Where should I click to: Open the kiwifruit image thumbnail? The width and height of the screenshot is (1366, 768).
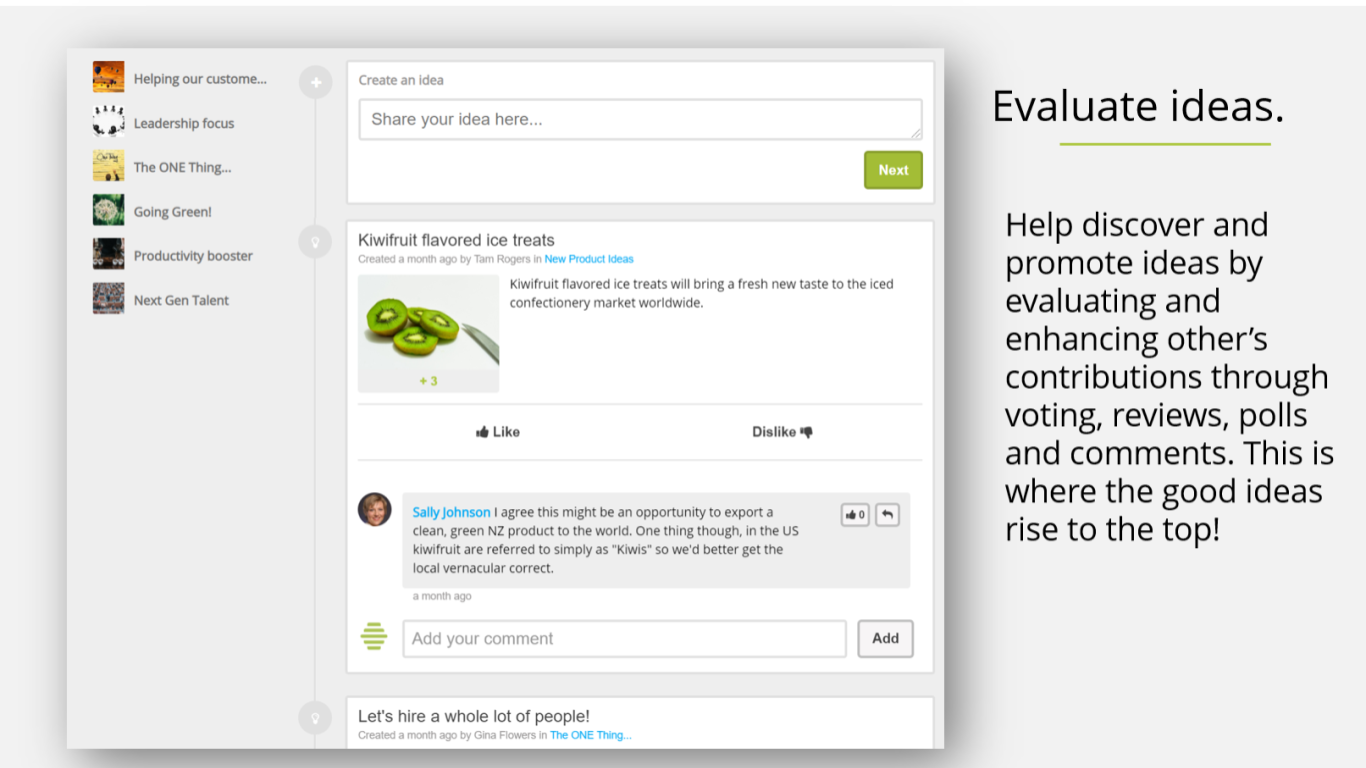(x=428, y=328)
